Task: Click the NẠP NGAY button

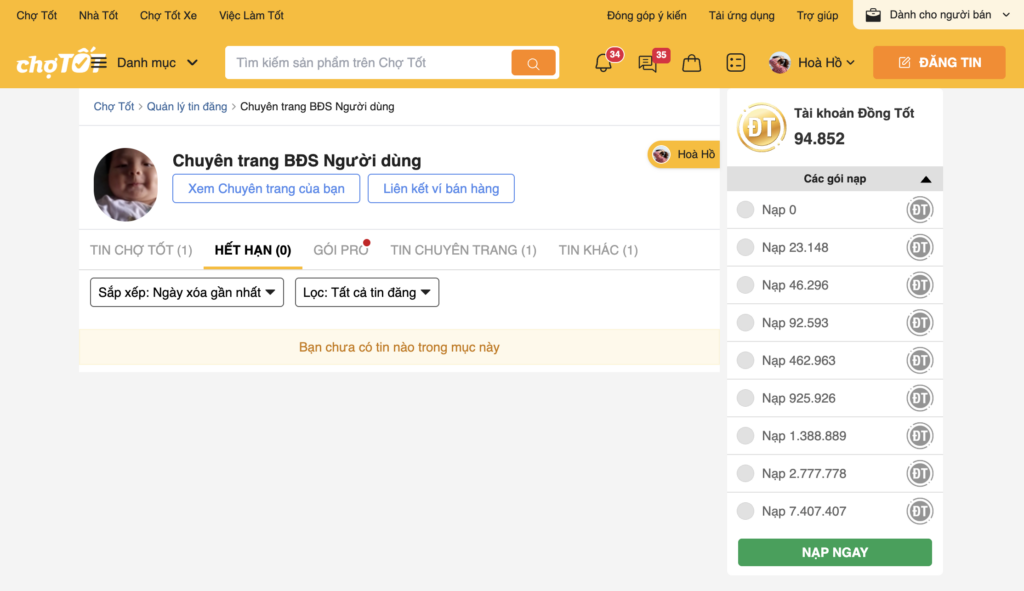Action: pos(834,552)
